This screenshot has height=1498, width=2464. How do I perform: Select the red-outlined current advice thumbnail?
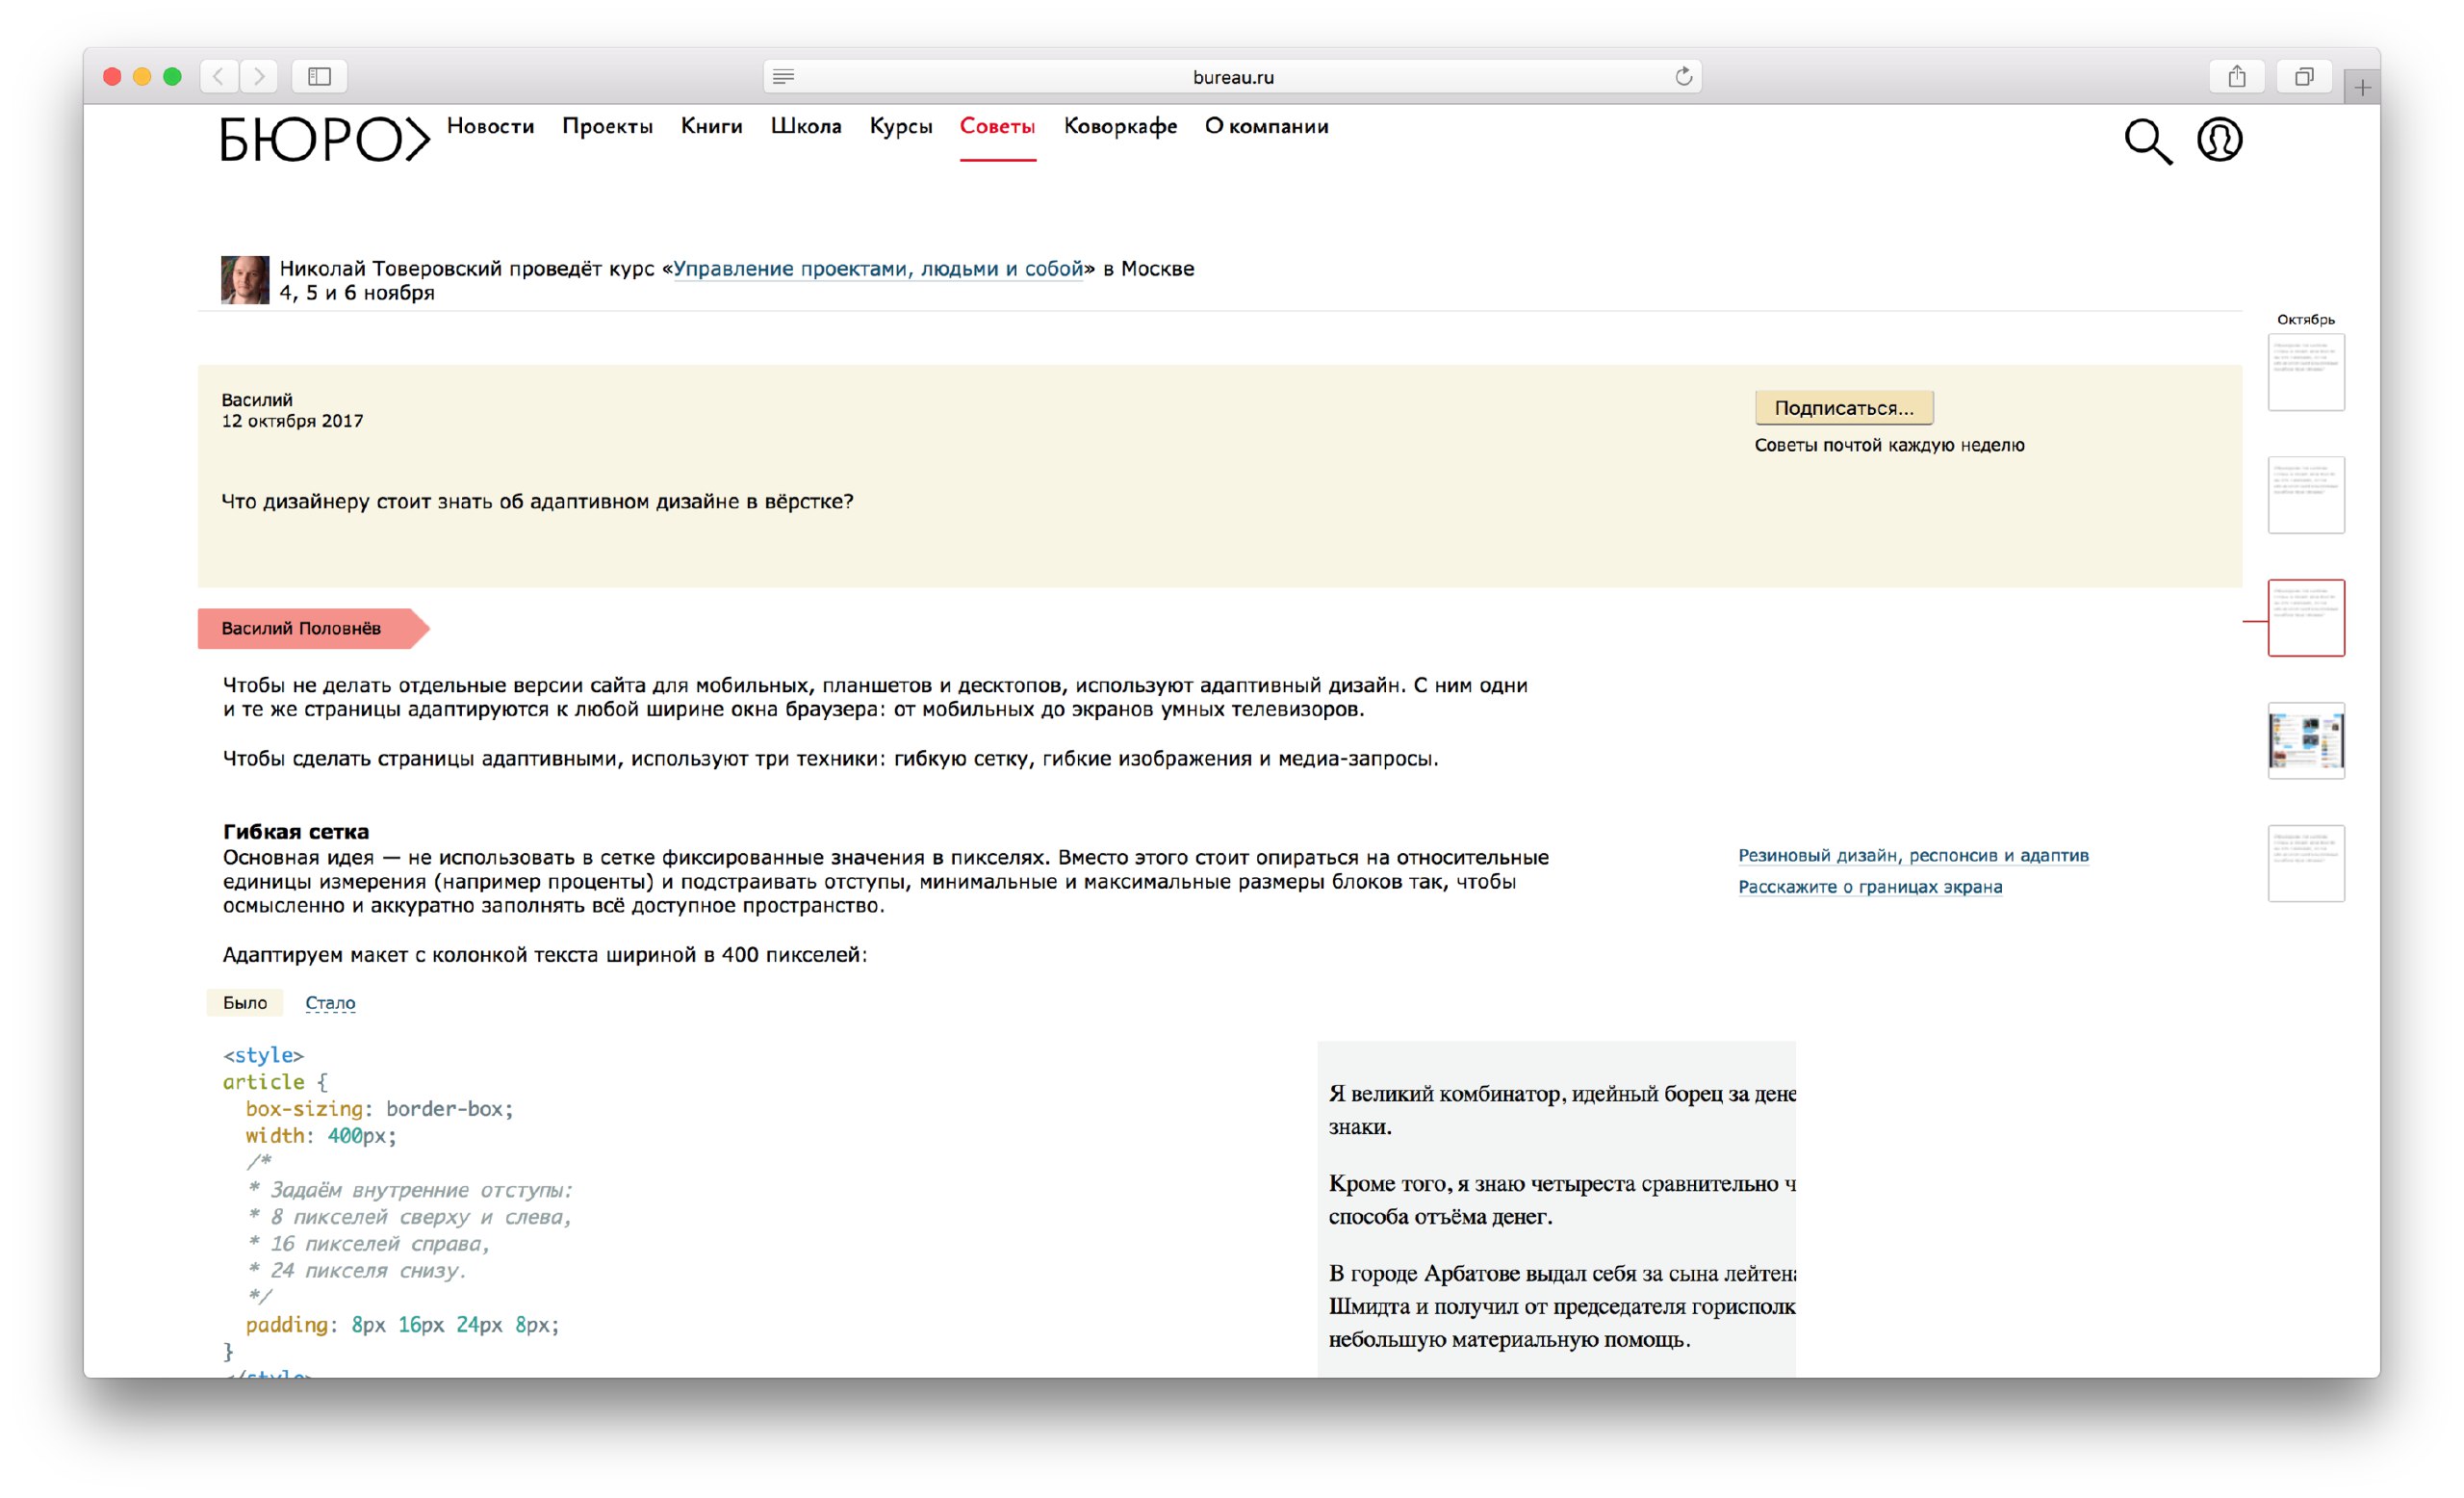click(2305, 618)
